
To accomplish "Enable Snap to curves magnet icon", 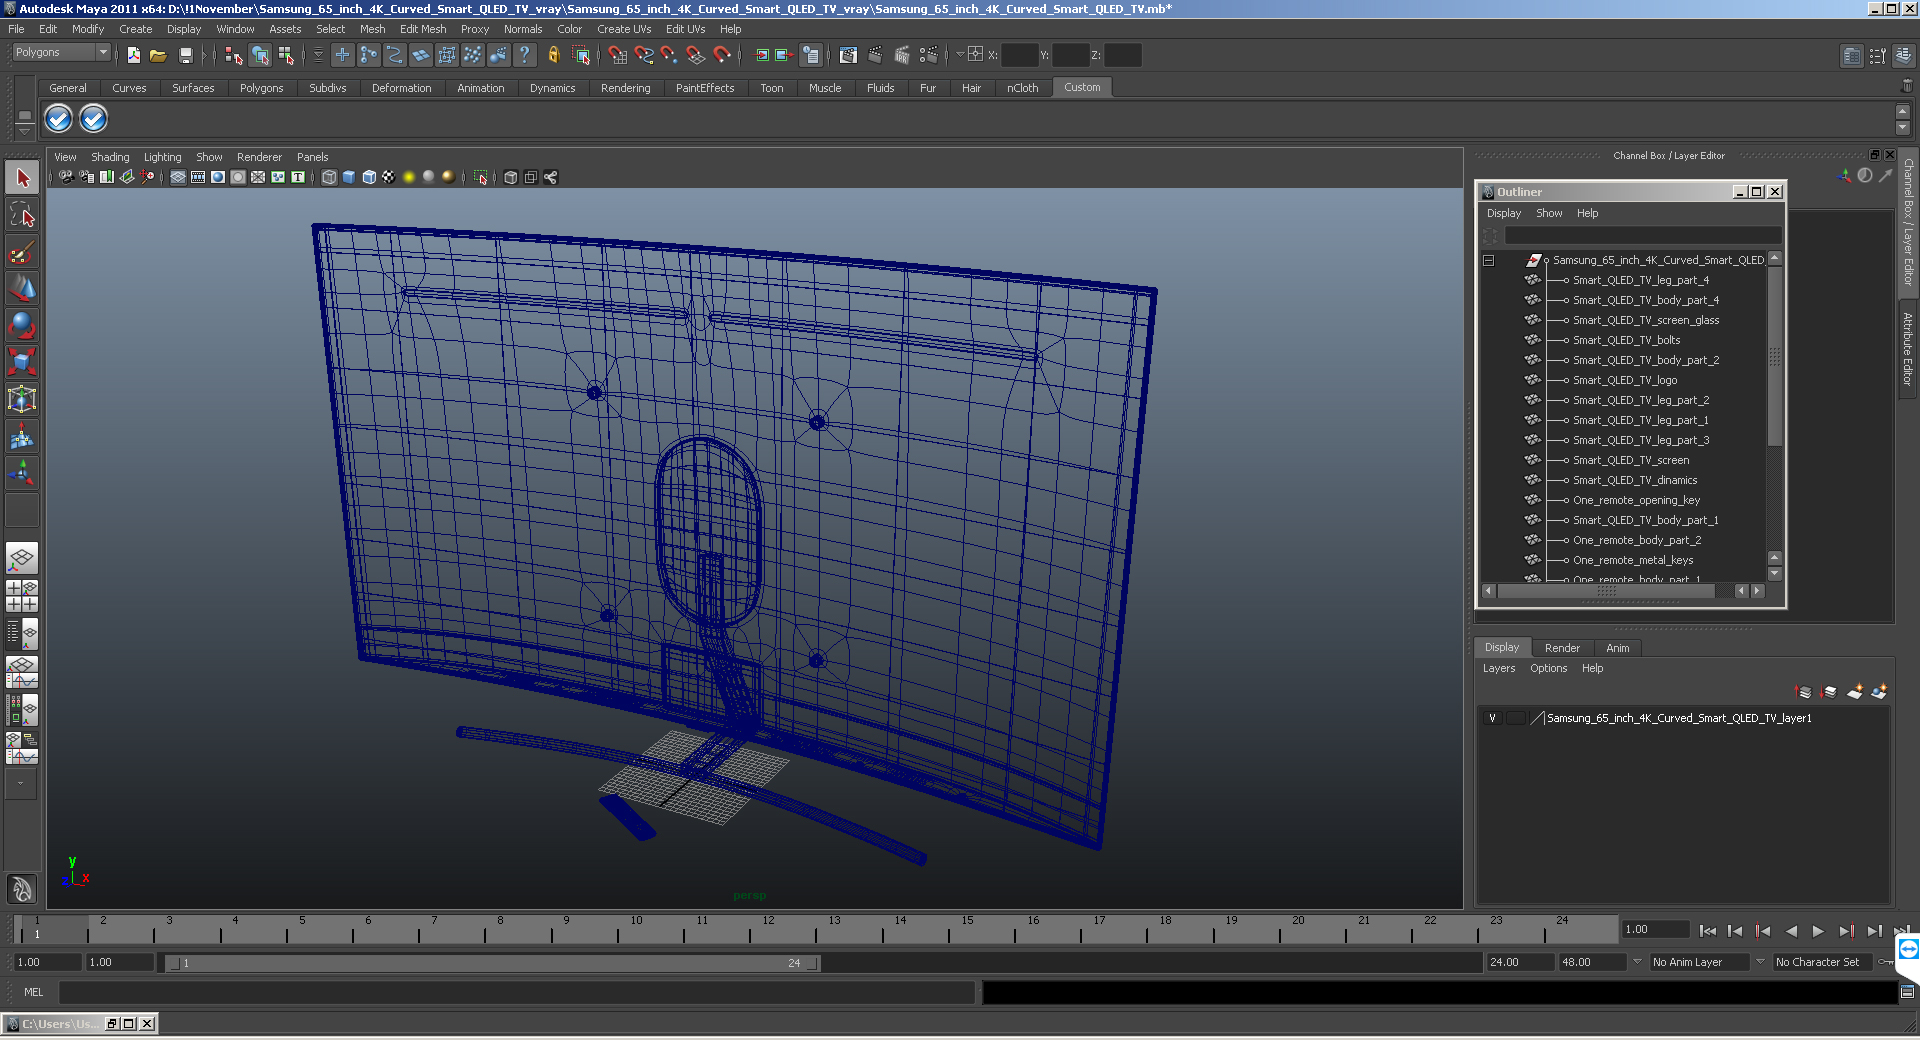I will 644,55.
